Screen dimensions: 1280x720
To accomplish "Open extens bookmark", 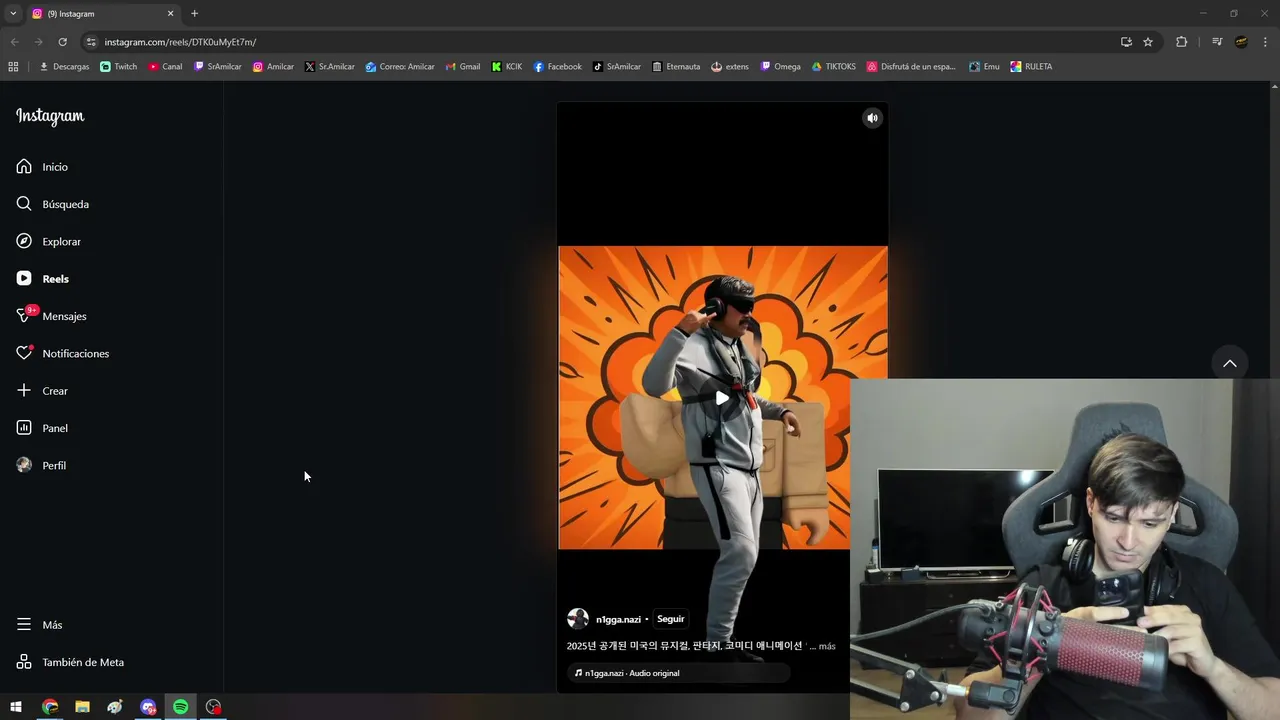I will [730, 67].
